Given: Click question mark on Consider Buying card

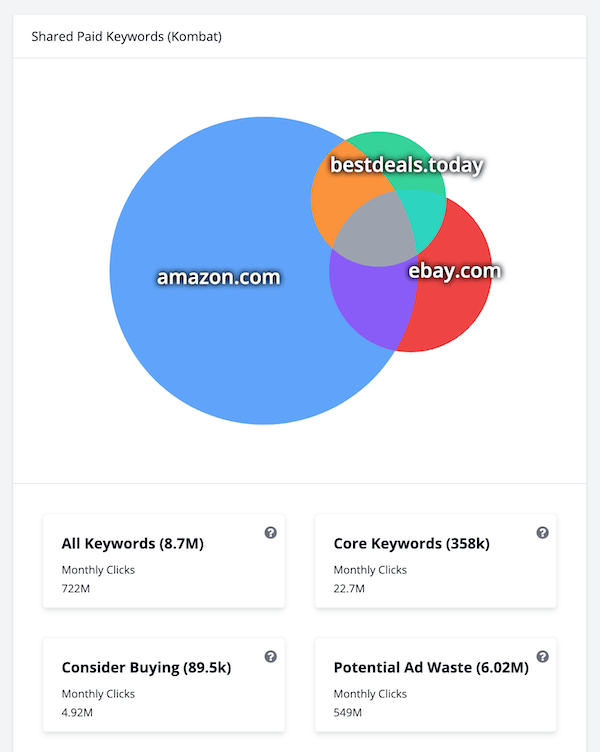Looking at the screenshot, I should pos(270,656).
